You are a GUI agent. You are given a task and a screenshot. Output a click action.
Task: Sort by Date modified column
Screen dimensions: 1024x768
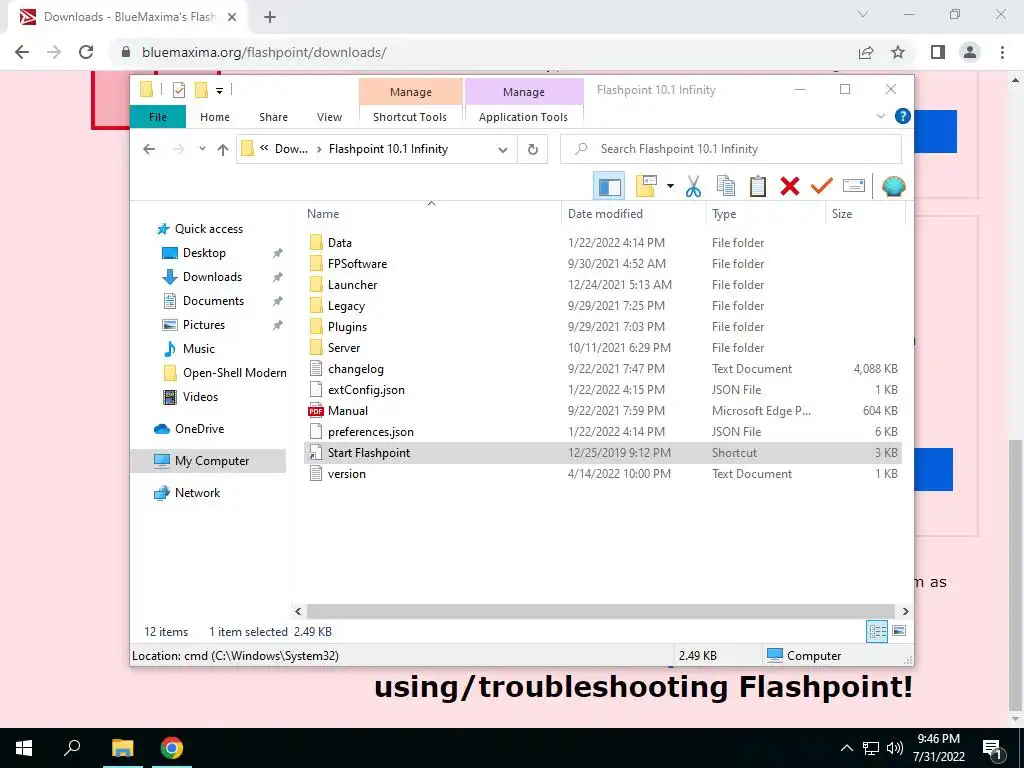633,214
